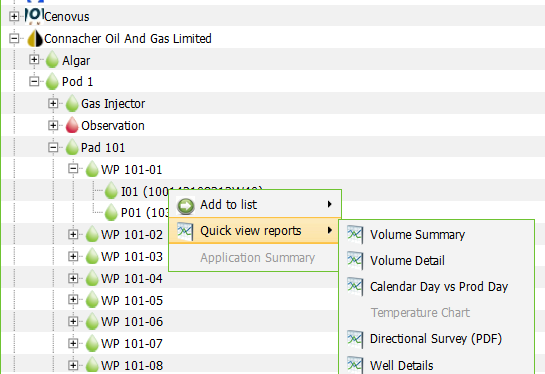
Task: Click the red droplet icon beside Observation
Action: pos(72,125)
